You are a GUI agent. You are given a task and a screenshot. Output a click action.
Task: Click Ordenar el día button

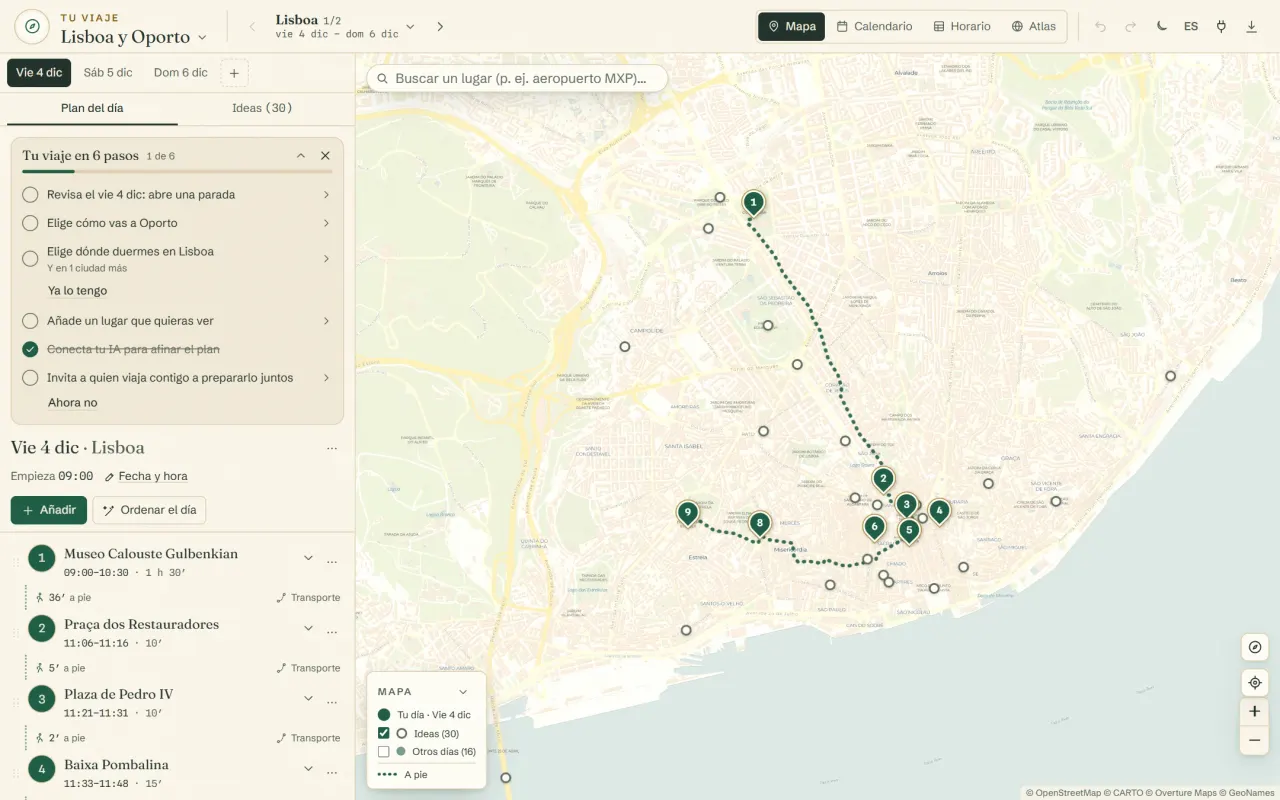[x=149, y=510]
